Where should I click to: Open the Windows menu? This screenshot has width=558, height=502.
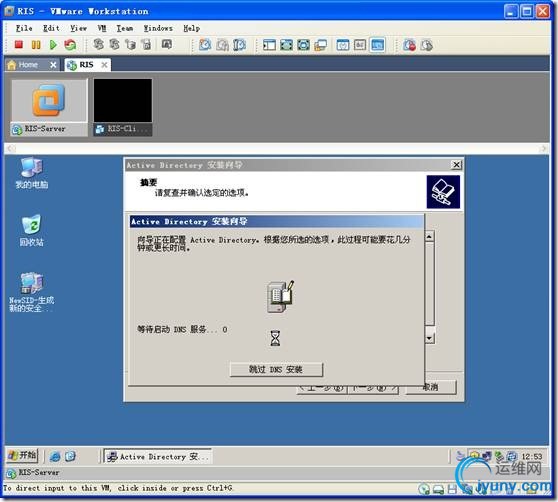pyautogui.click(x=158, y=28)
